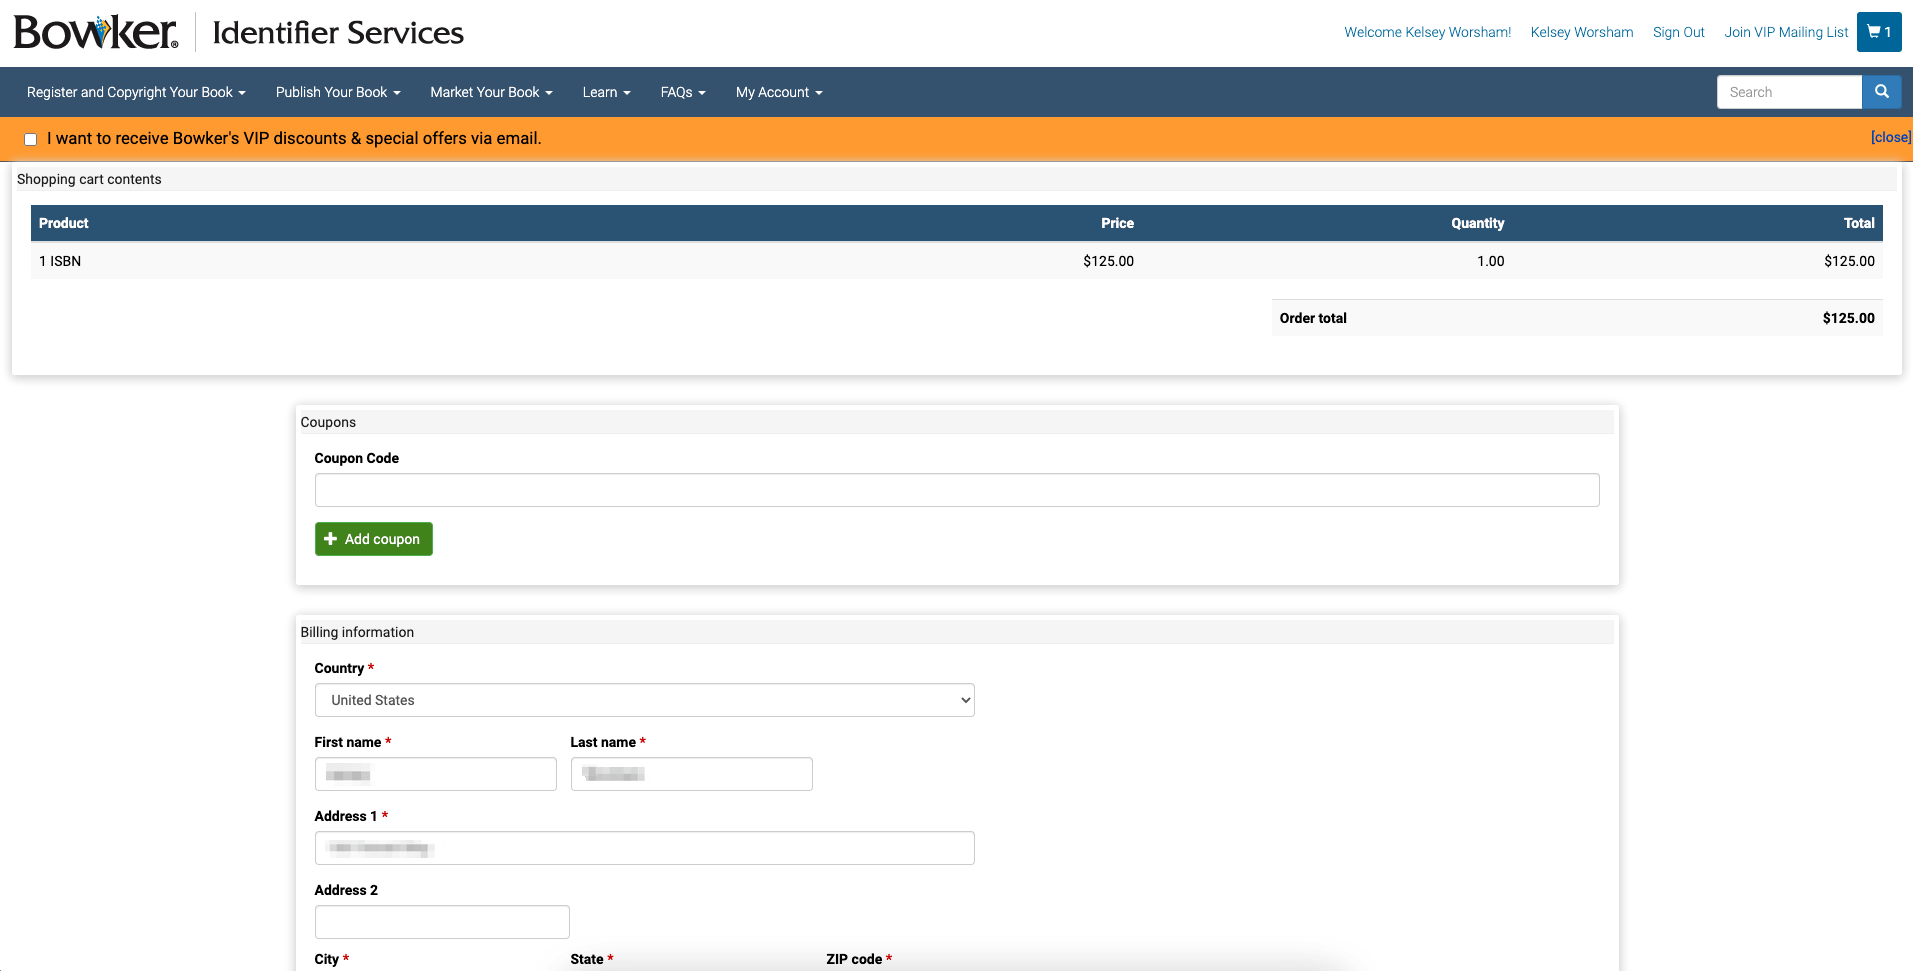1913x971 pixels.
Task: Click into the Coupon Code field
Action: [x=957, y=490]
